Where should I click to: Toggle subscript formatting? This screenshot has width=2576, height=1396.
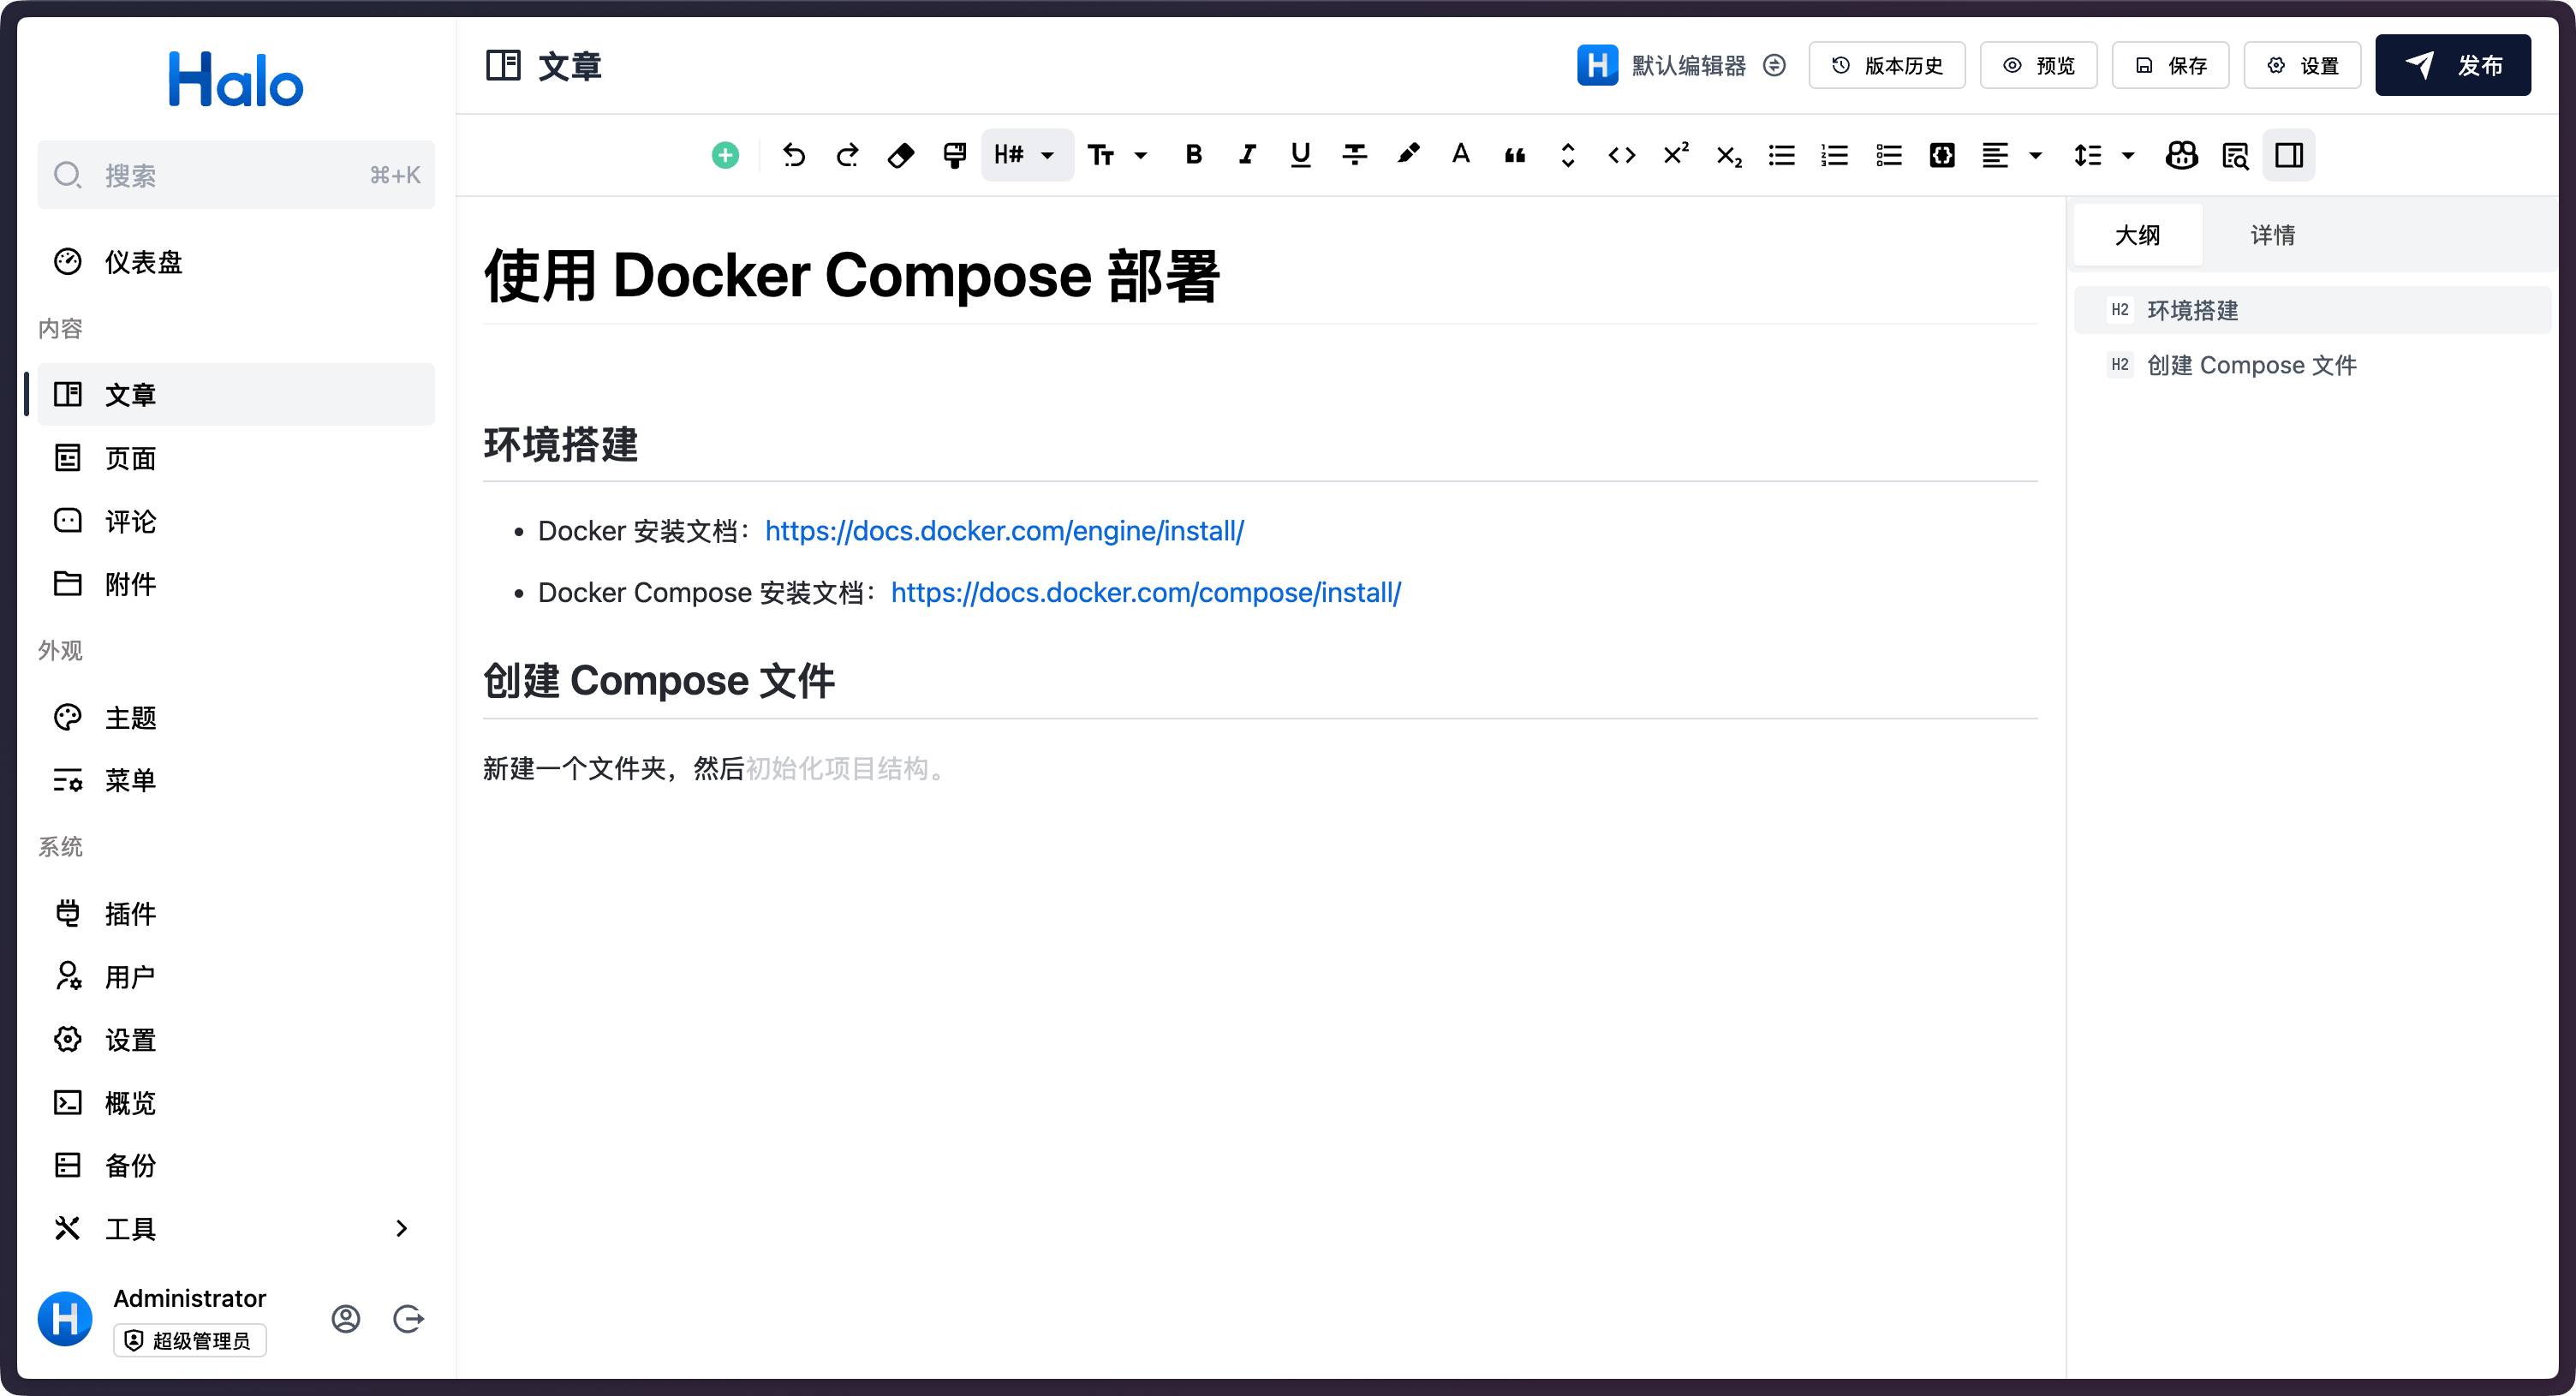point(1729,155)
